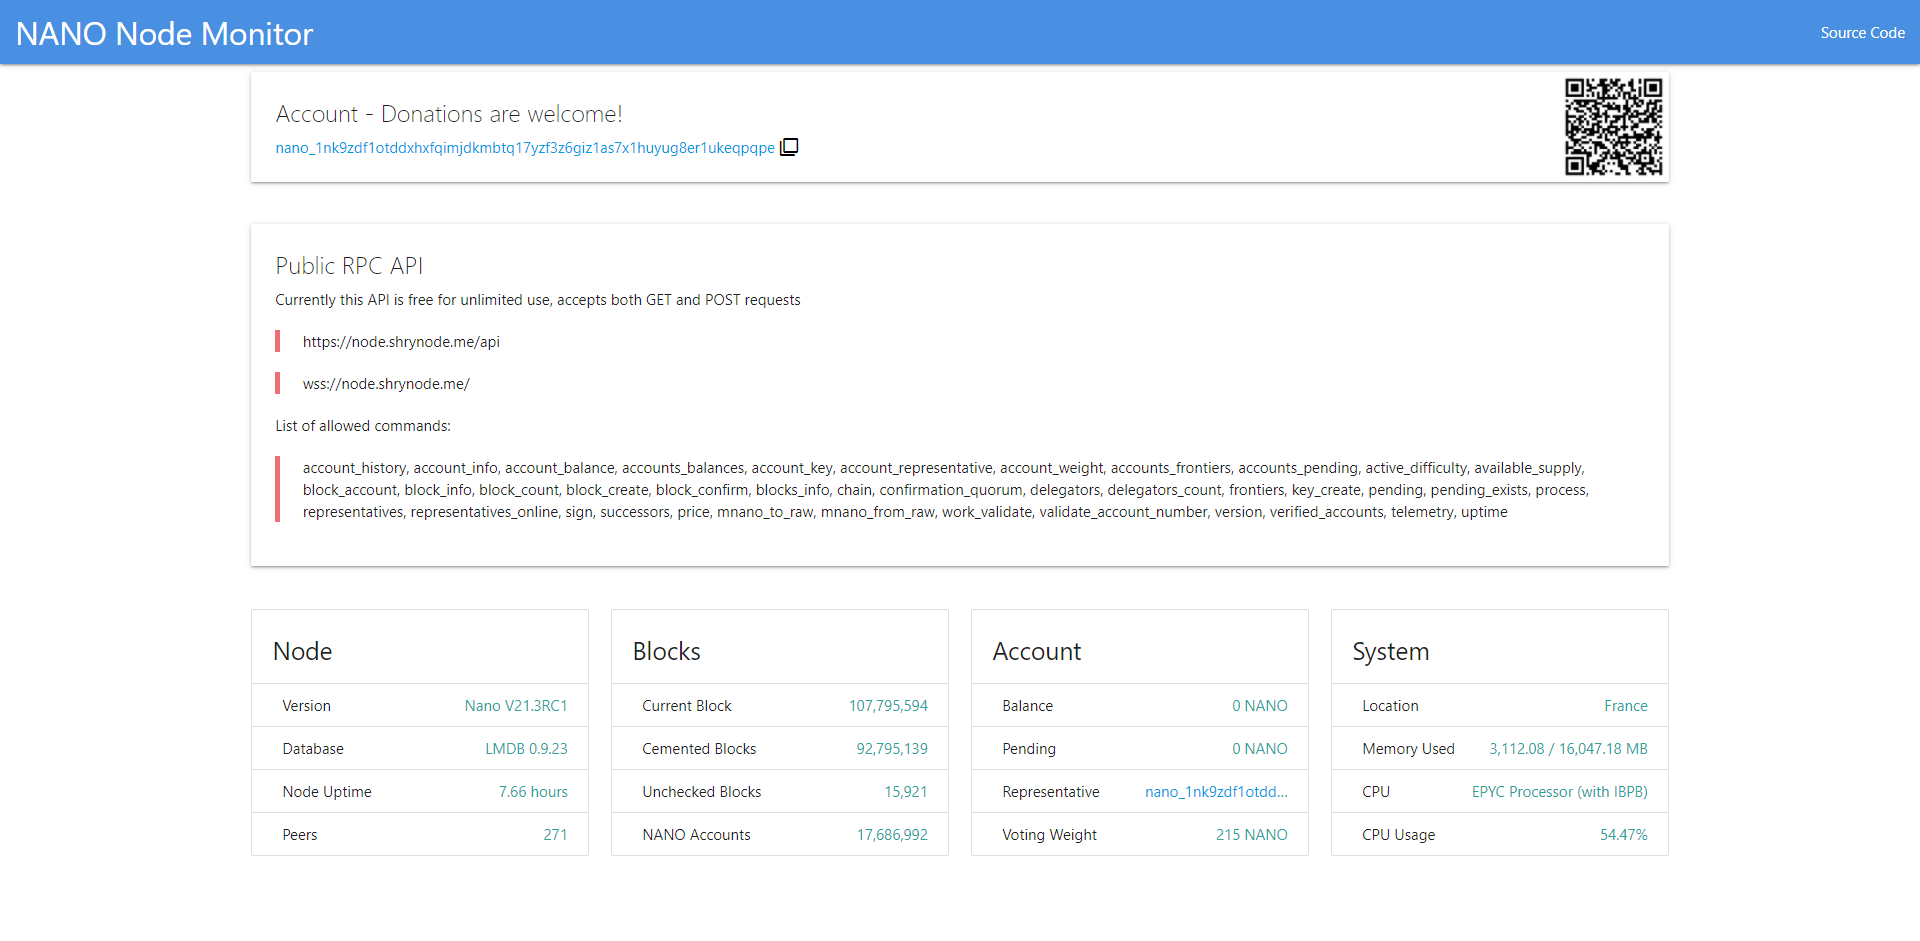Viewport: 1920px width, 941px height.
Task: Select Unchecked Blocks value 15,921
Action: [905, 792]
